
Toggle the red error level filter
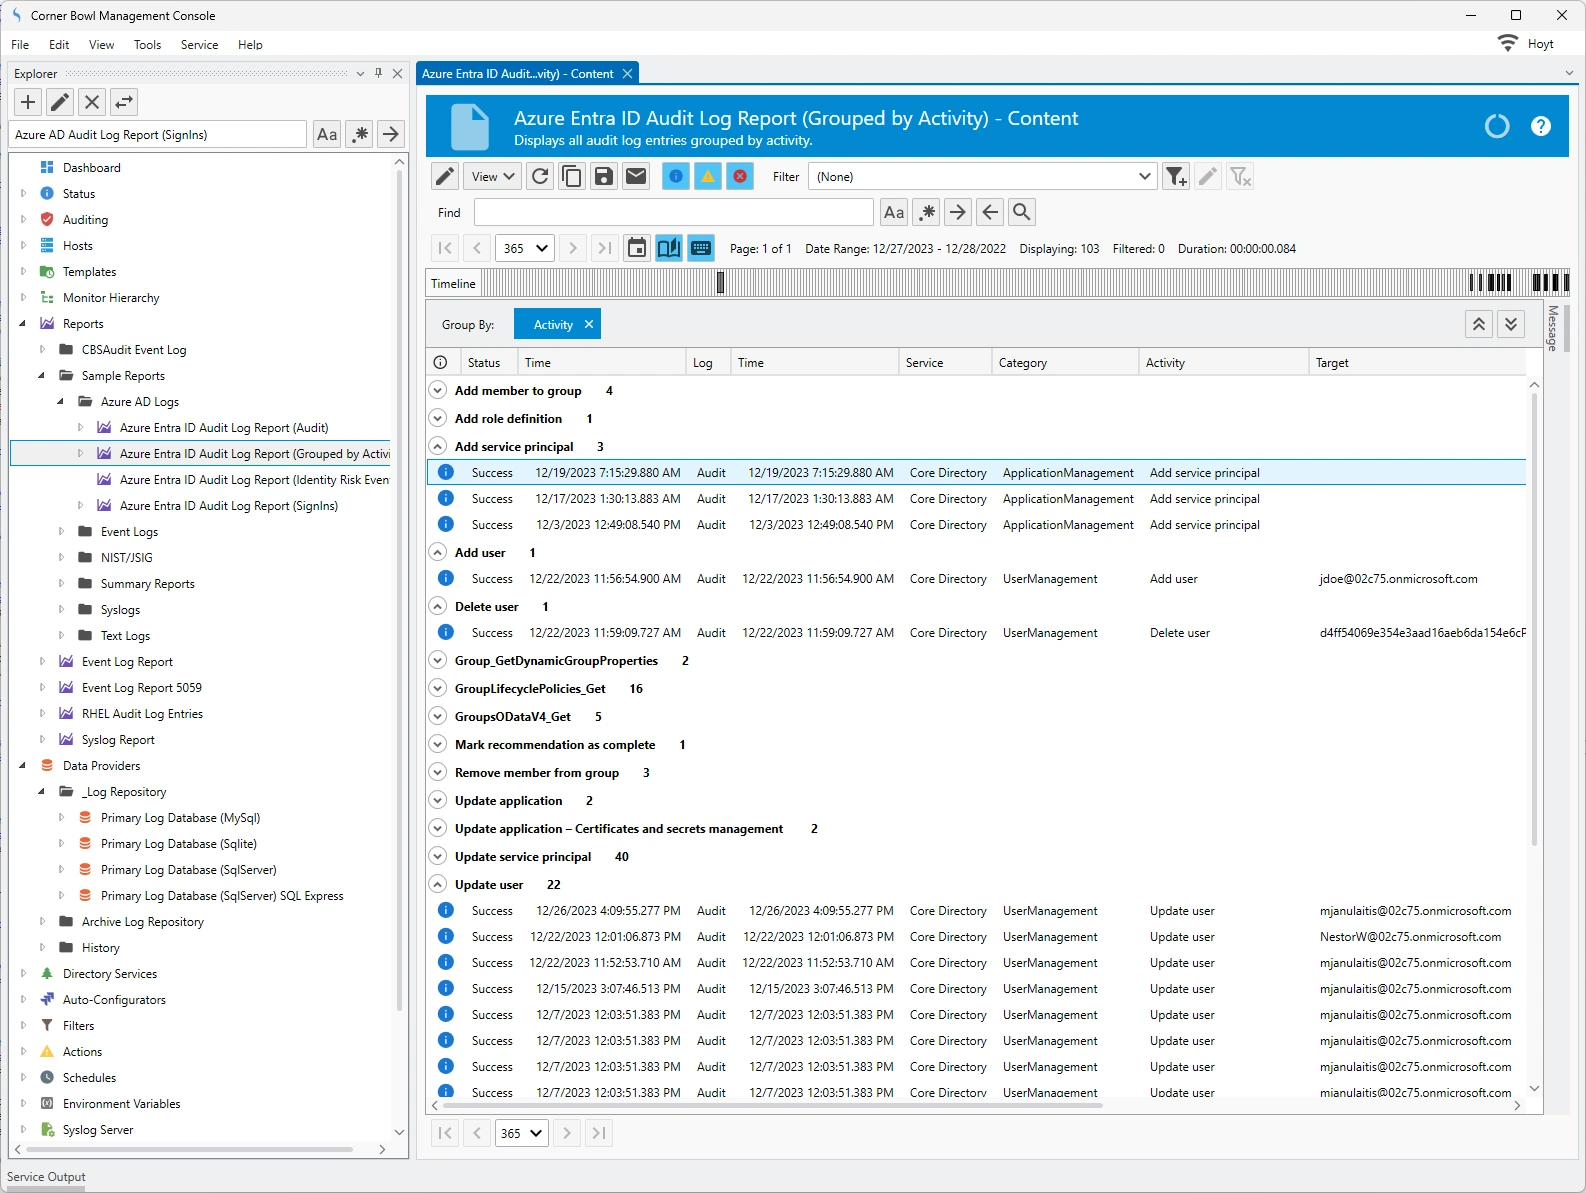pyautogui.click(x=740, y=177)
